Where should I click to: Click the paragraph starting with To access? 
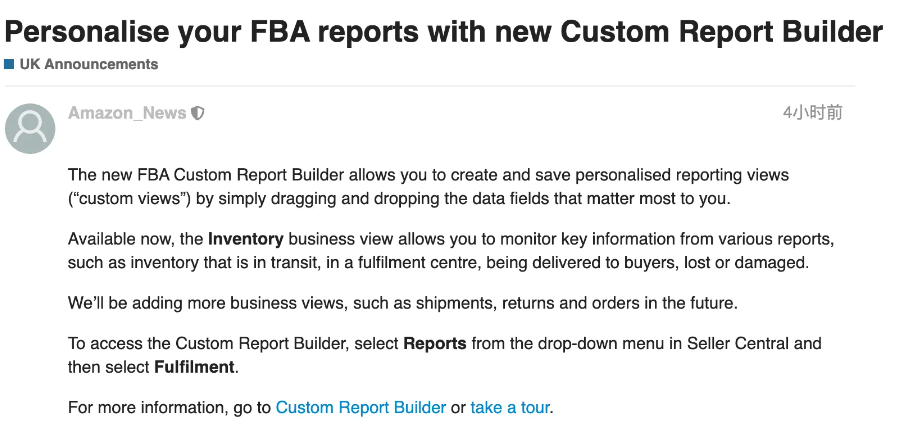(444, 356)
